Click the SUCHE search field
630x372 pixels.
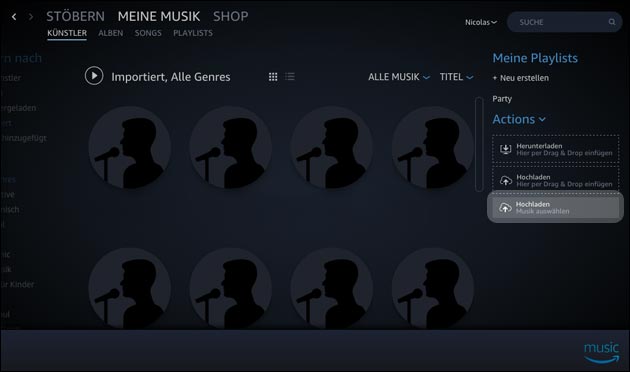click(564, 22)
